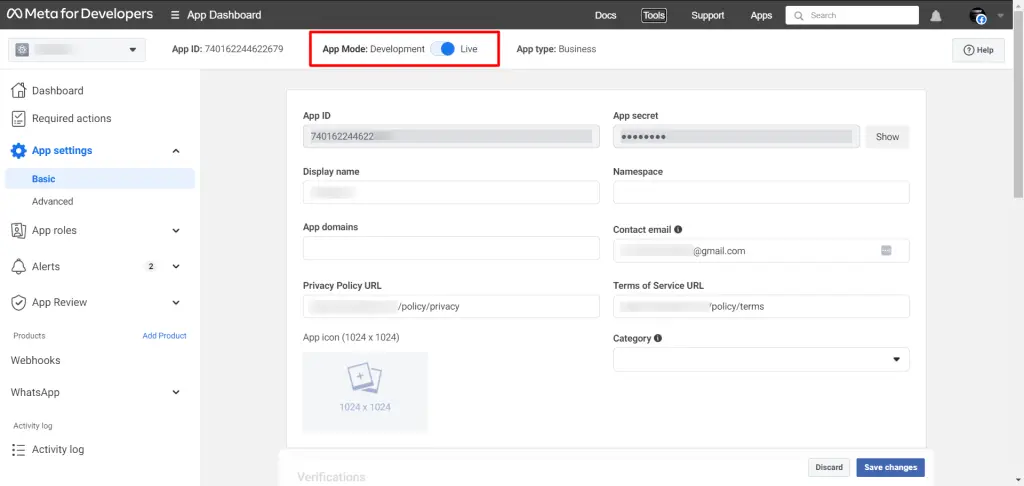Viewport: 1024px width, 486px height.
Task: Click the Activity log list icon
Action: coord(19,449)
